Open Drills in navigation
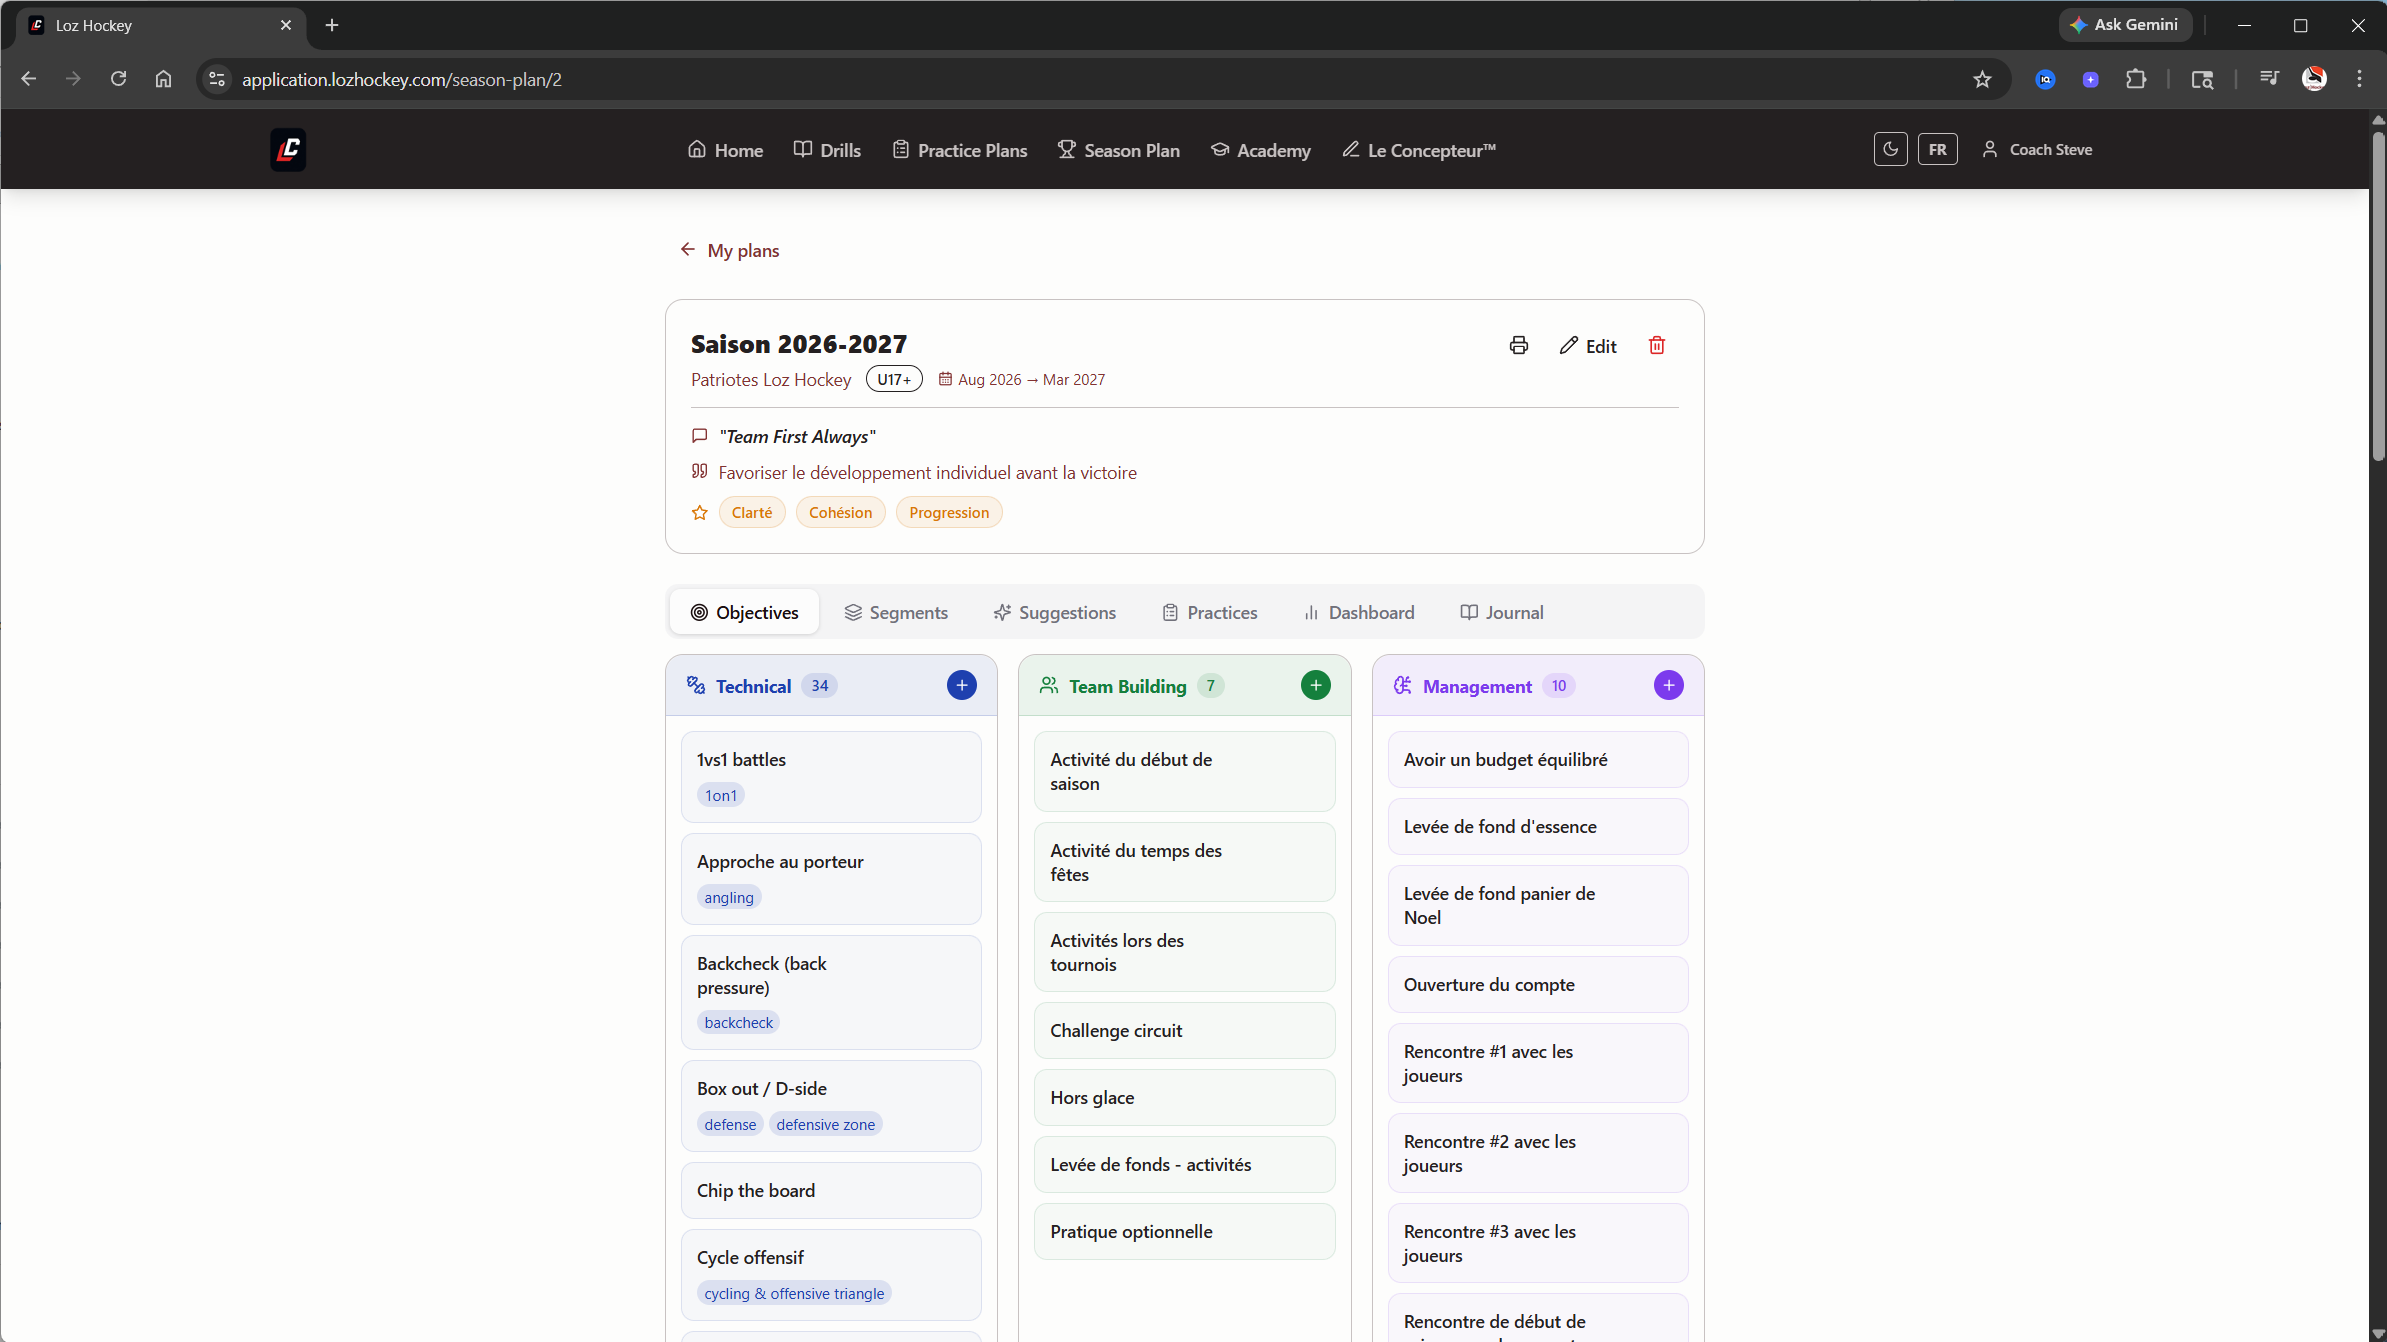 click(x=827, y=150)
